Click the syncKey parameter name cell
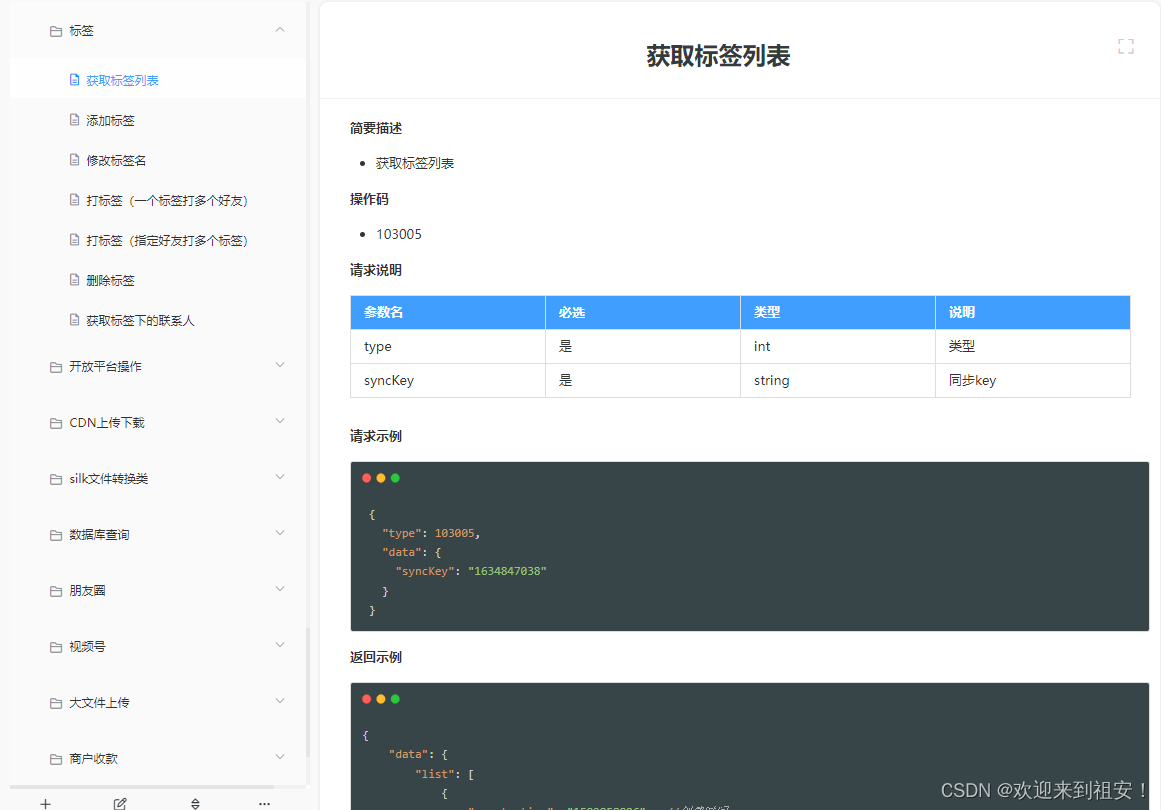Image resolution: width=1161 pixels, height=810 pixels. [x=448, y=381]
